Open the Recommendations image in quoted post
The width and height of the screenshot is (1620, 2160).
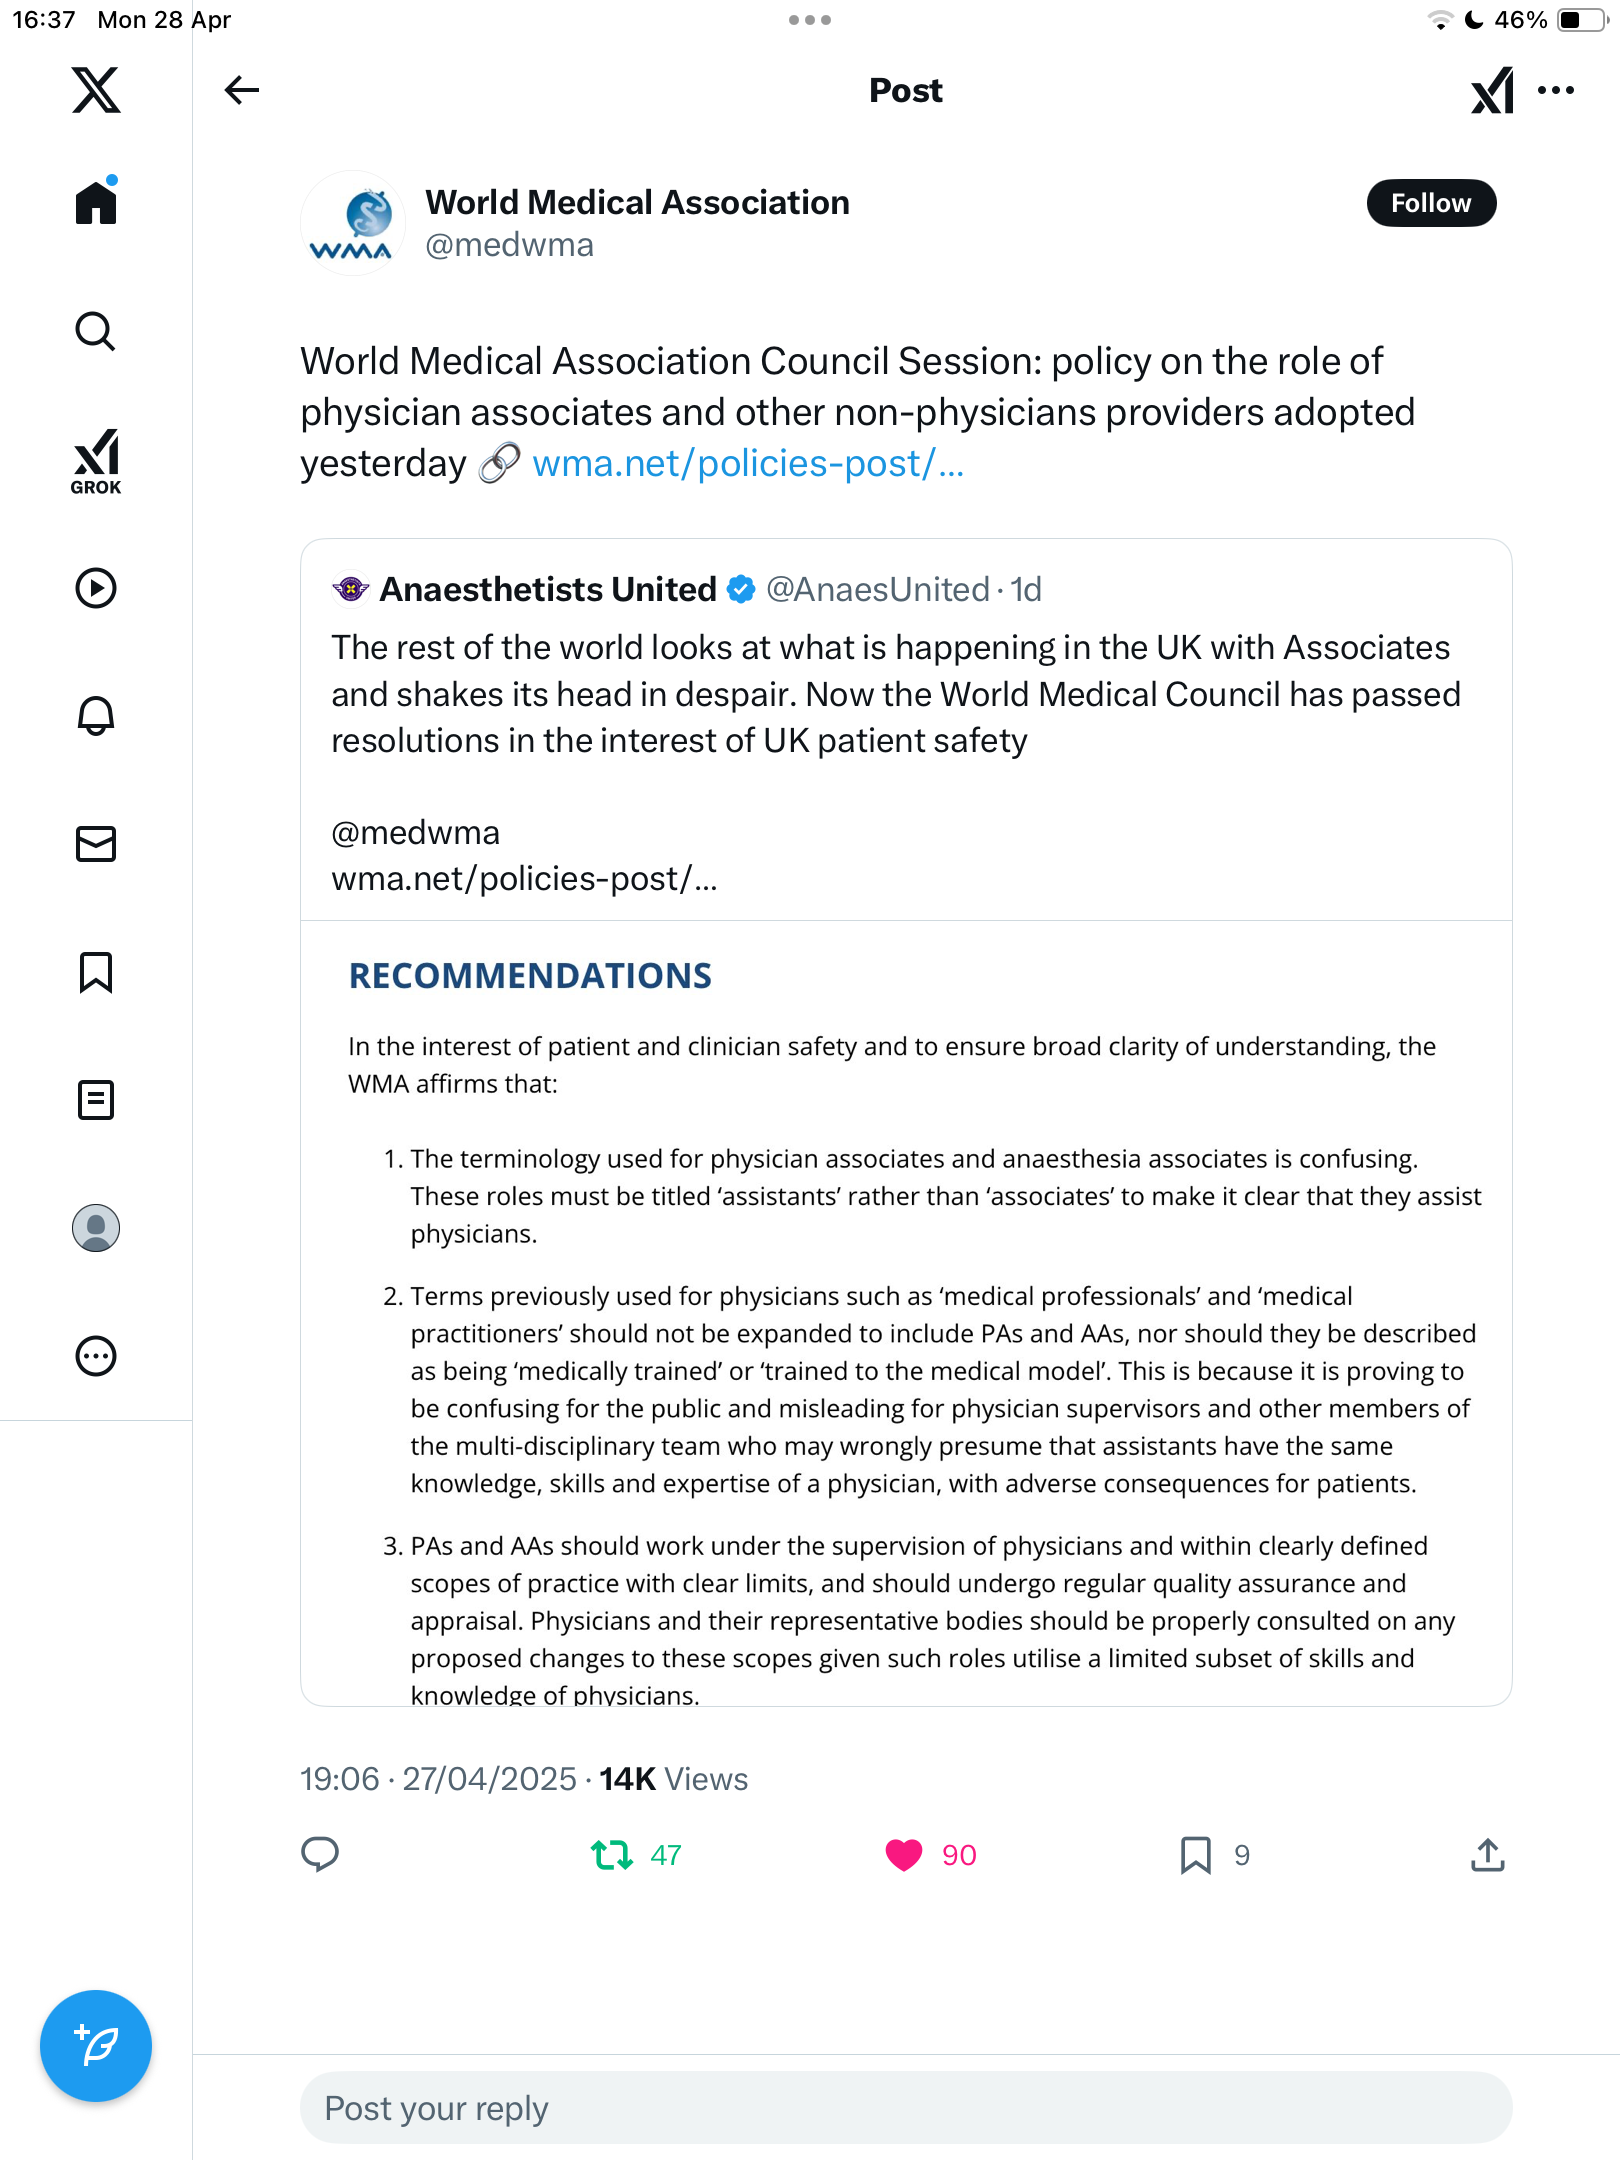906,1313
